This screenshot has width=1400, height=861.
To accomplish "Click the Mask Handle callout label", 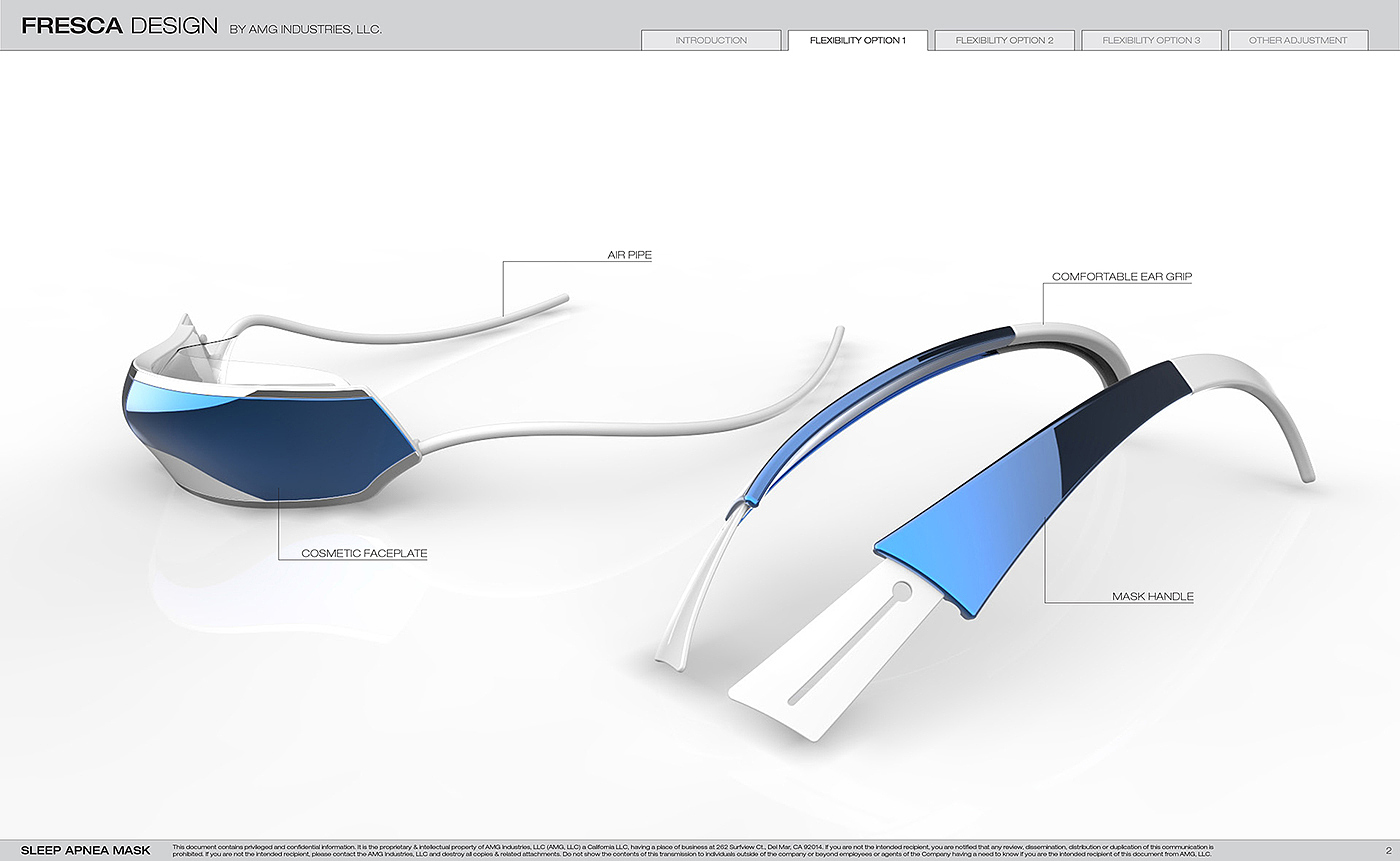I will pos(1152,597).
